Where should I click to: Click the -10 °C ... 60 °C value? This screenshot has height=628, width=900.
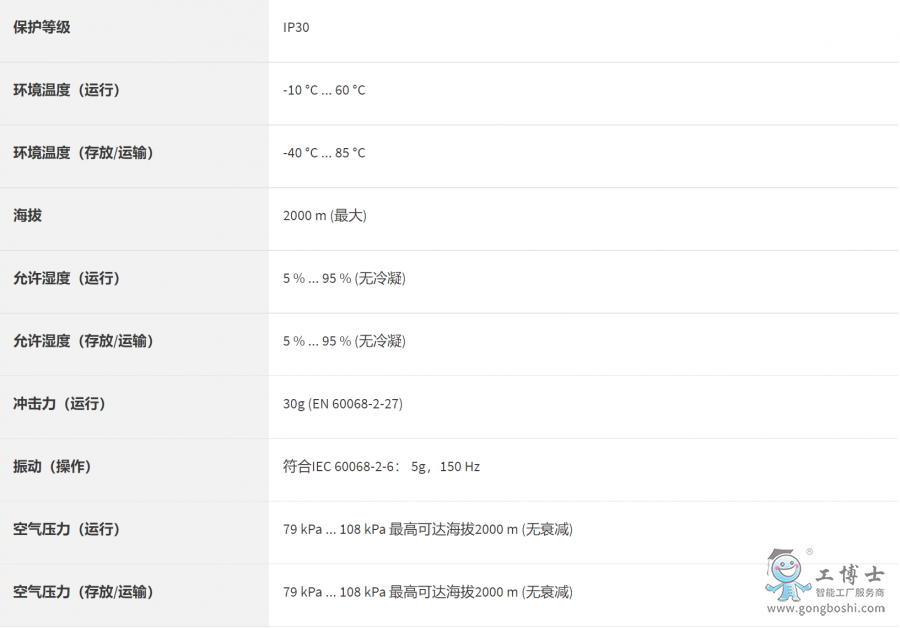[x=324, y=91]
